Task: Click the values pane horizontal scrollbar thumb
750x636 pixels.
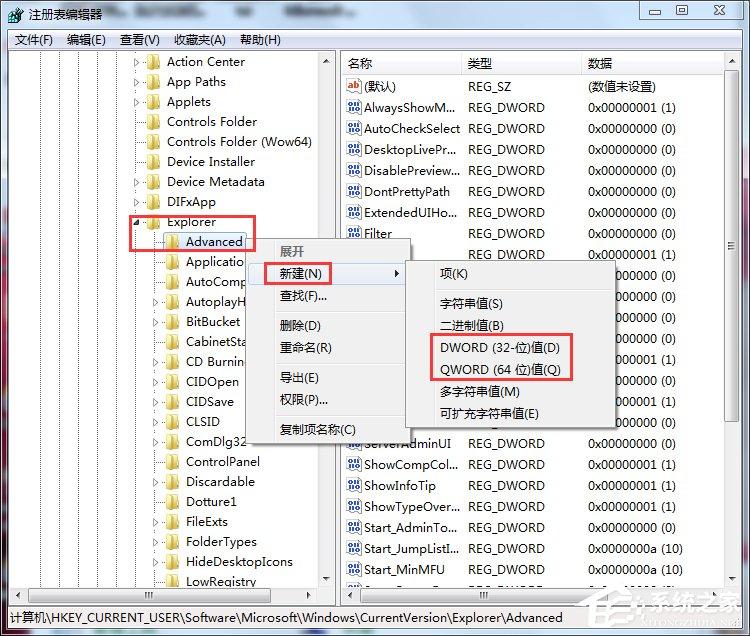Action: [x=483, y=595]
